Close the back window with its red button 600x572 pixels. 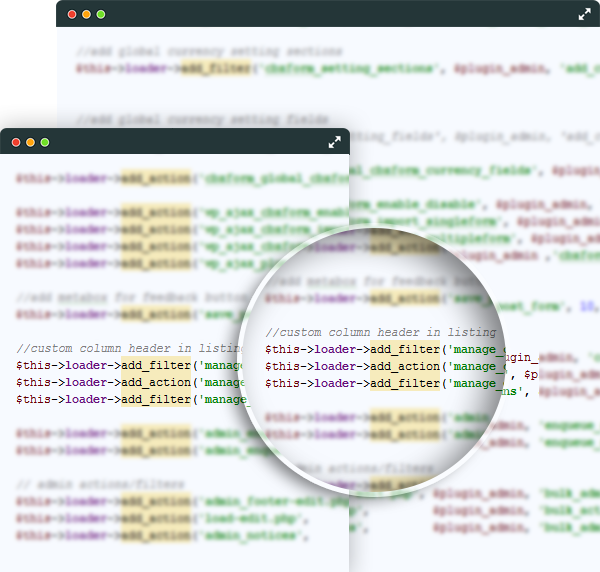pos(72,15)
